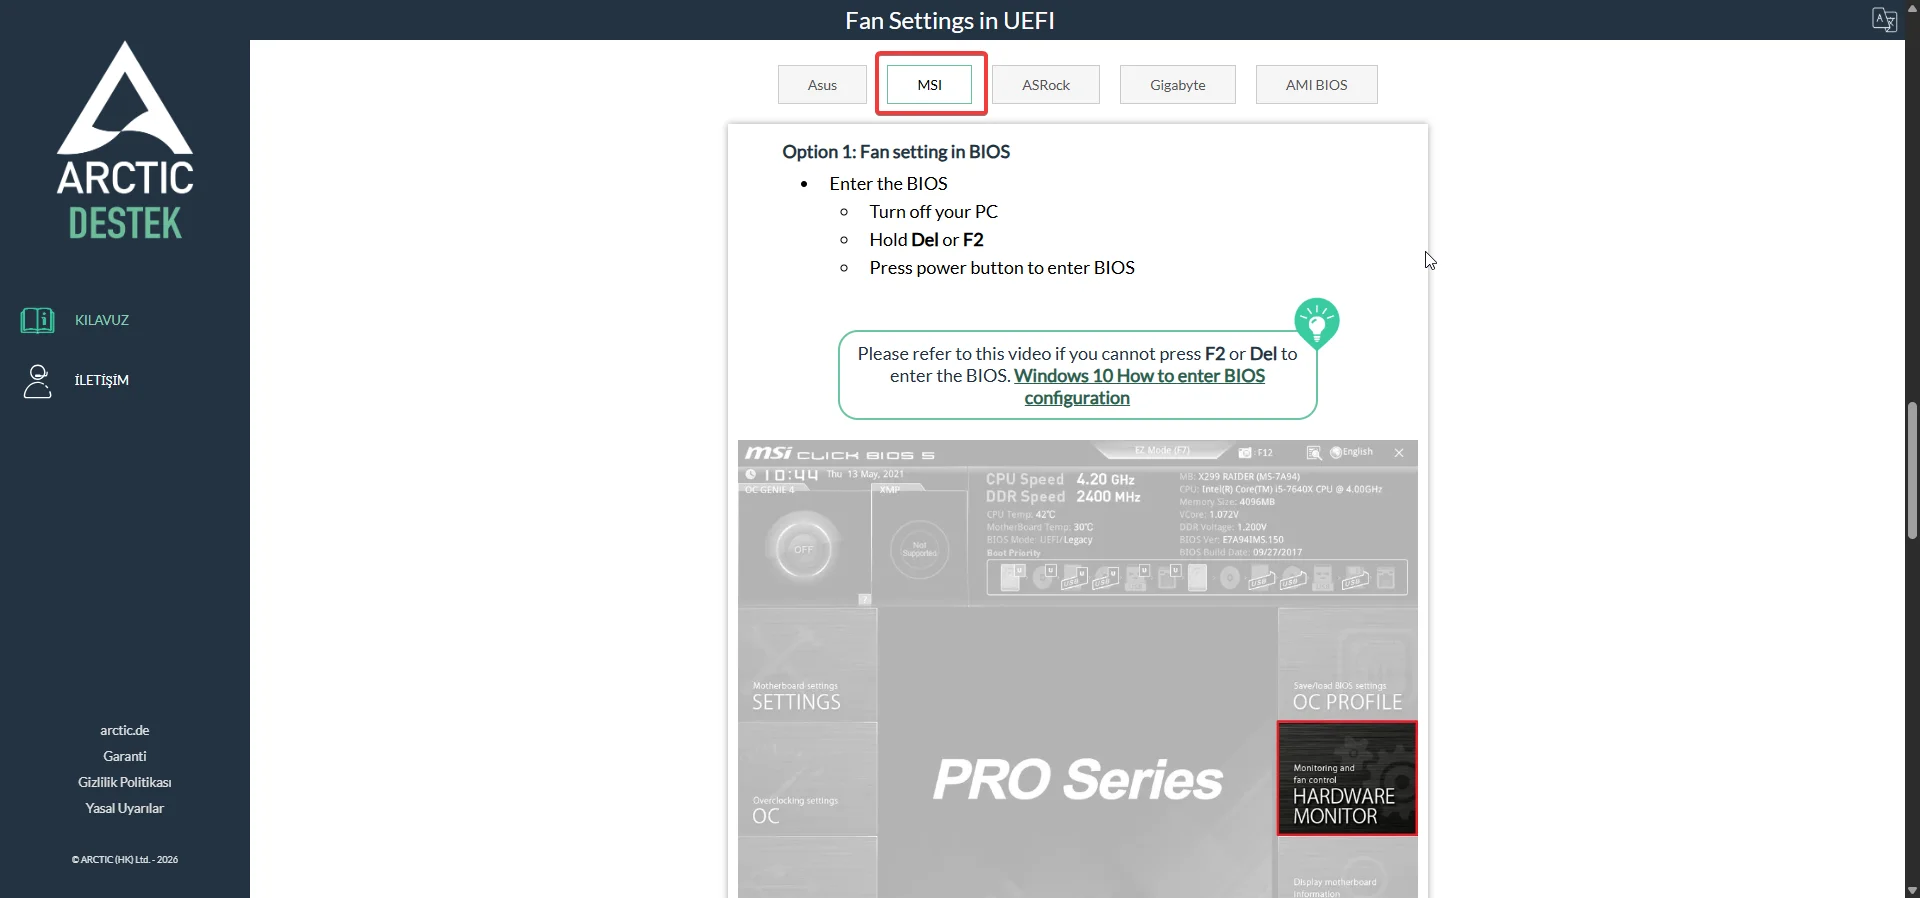Click the page vertical scrollbar thumb
1920x898 pixels.
click(x=1912, y=470)
